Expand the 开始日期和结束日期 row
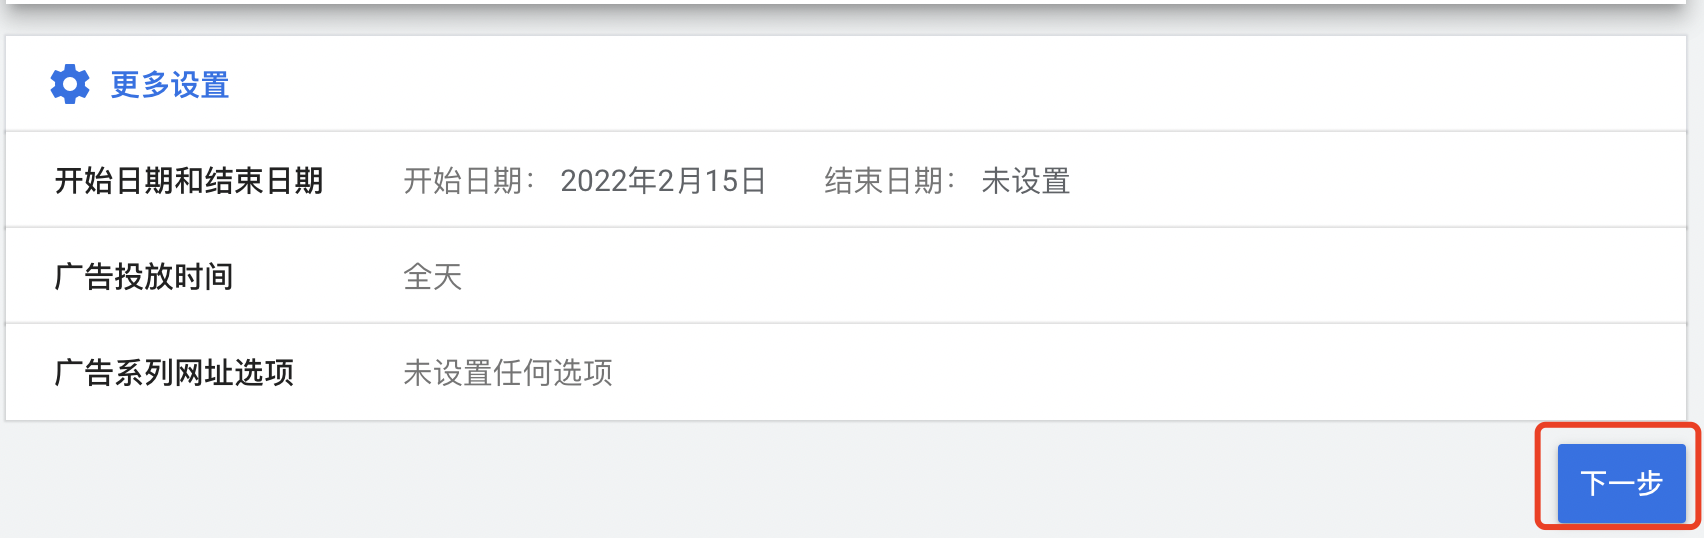 [846, 180]
